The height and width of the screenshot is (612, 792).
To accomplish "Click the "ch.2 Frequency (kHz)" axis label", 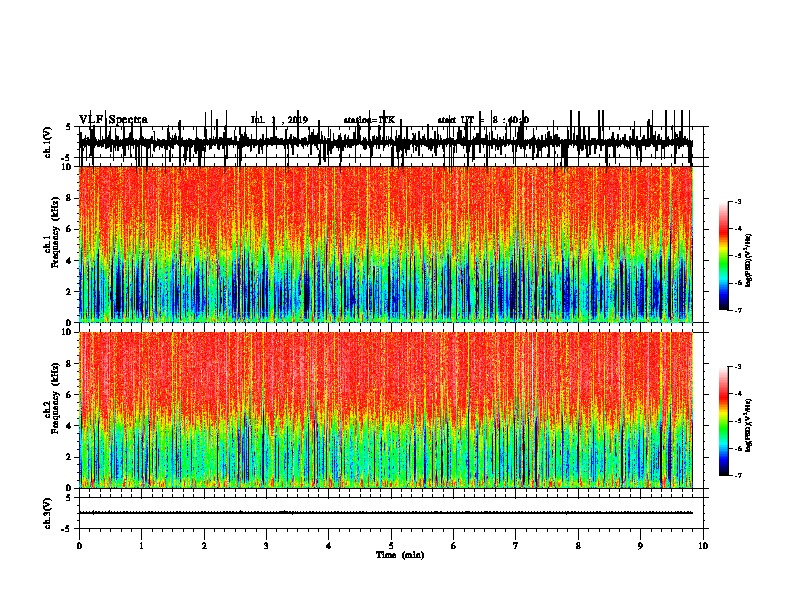I will tap(52, 397).
